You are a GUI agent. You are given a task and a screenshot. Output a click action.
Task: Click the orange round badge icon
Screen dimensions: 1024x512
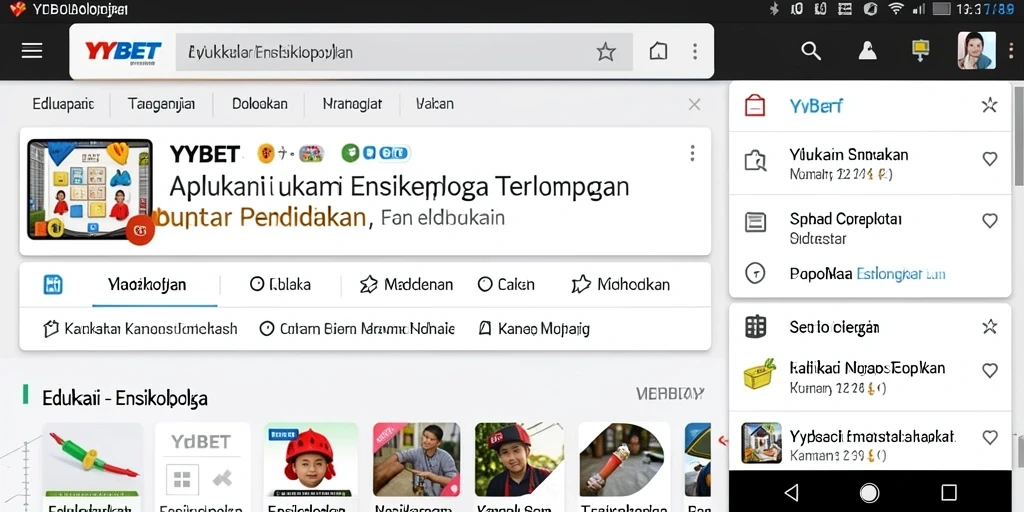[x=266, y=153]
